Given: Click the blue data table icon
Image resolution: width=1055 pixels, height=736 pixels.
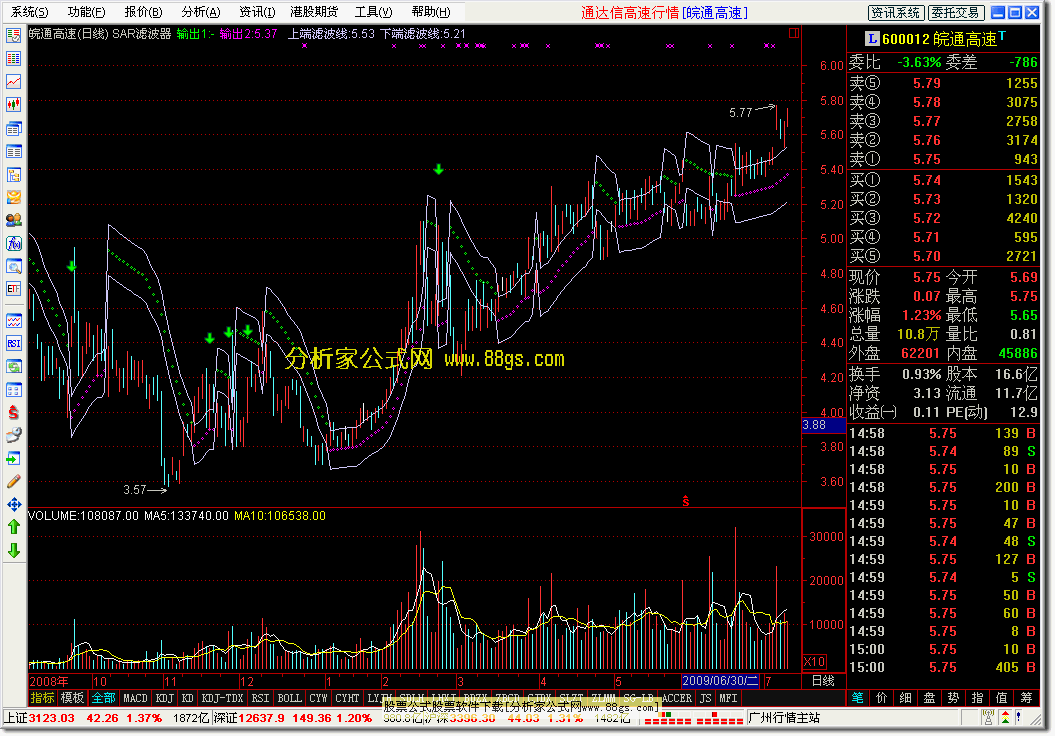Looking at the screenshot, I should tap(13, 151).
